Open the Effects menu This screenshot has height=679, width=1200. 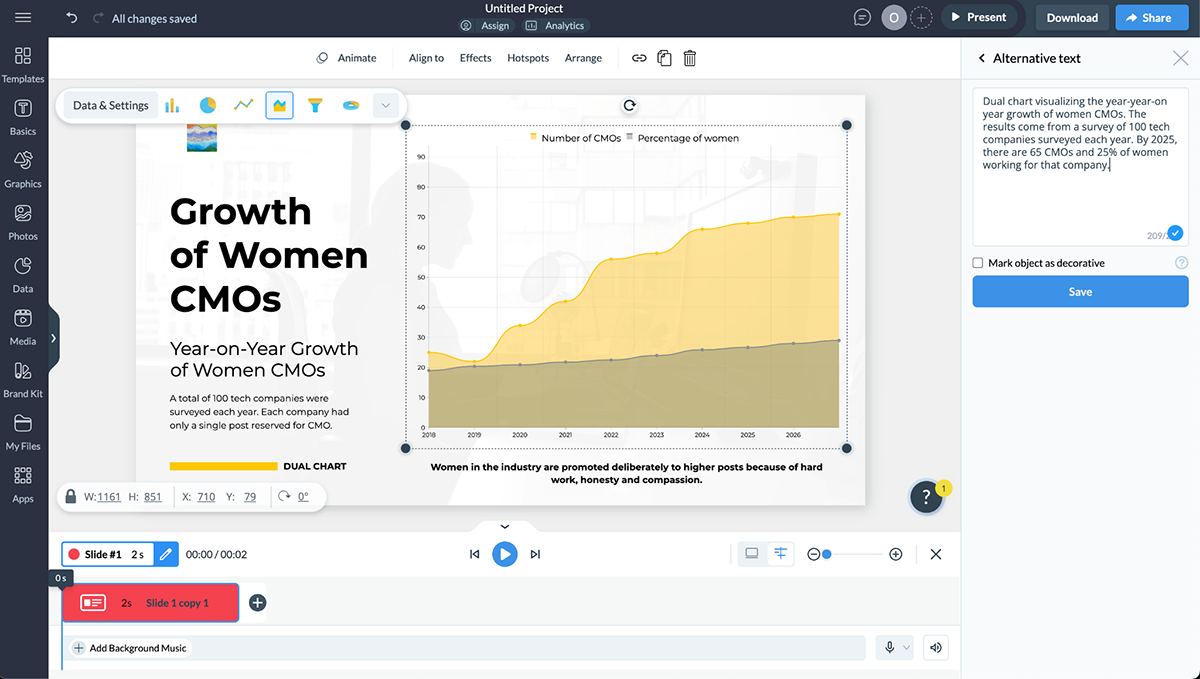pyautogui.click(x=475, y=58)
